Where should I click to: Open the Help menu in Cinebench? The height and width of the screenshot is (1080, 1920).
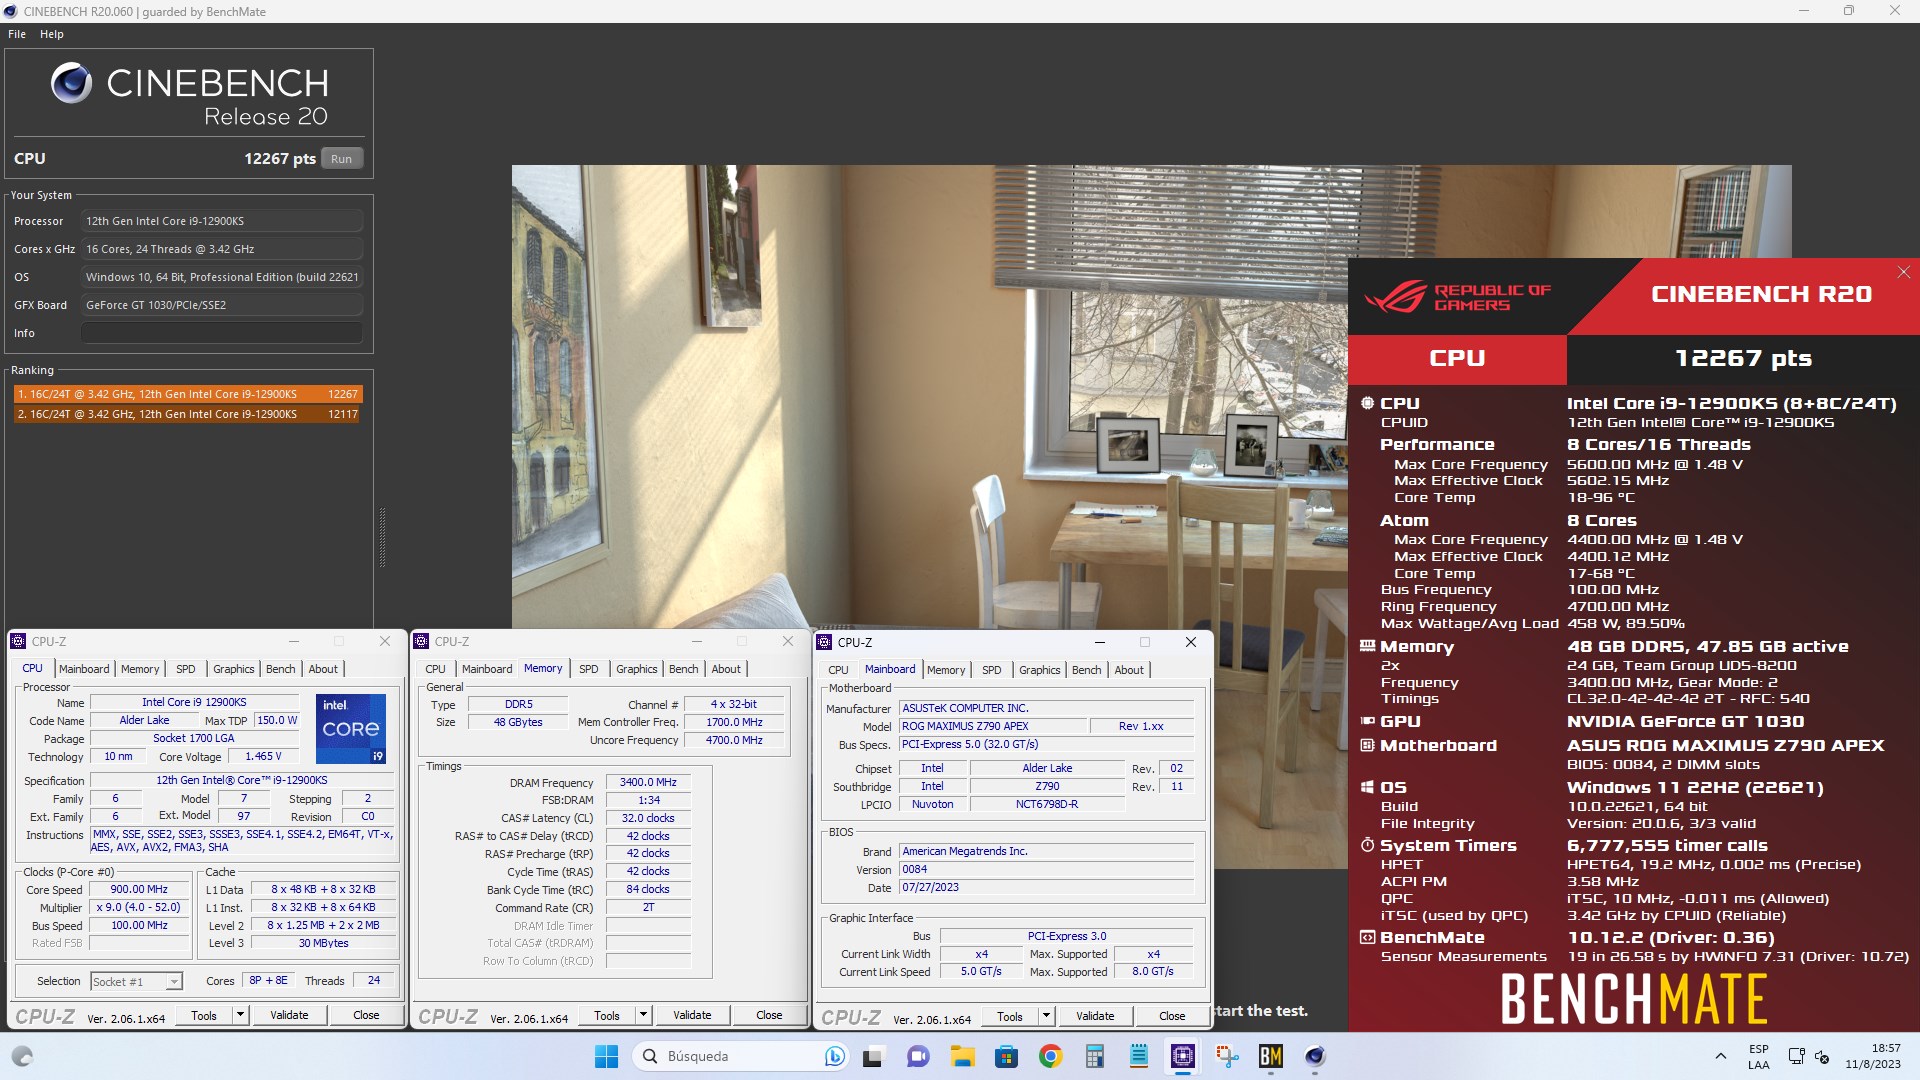click(52, 34)
